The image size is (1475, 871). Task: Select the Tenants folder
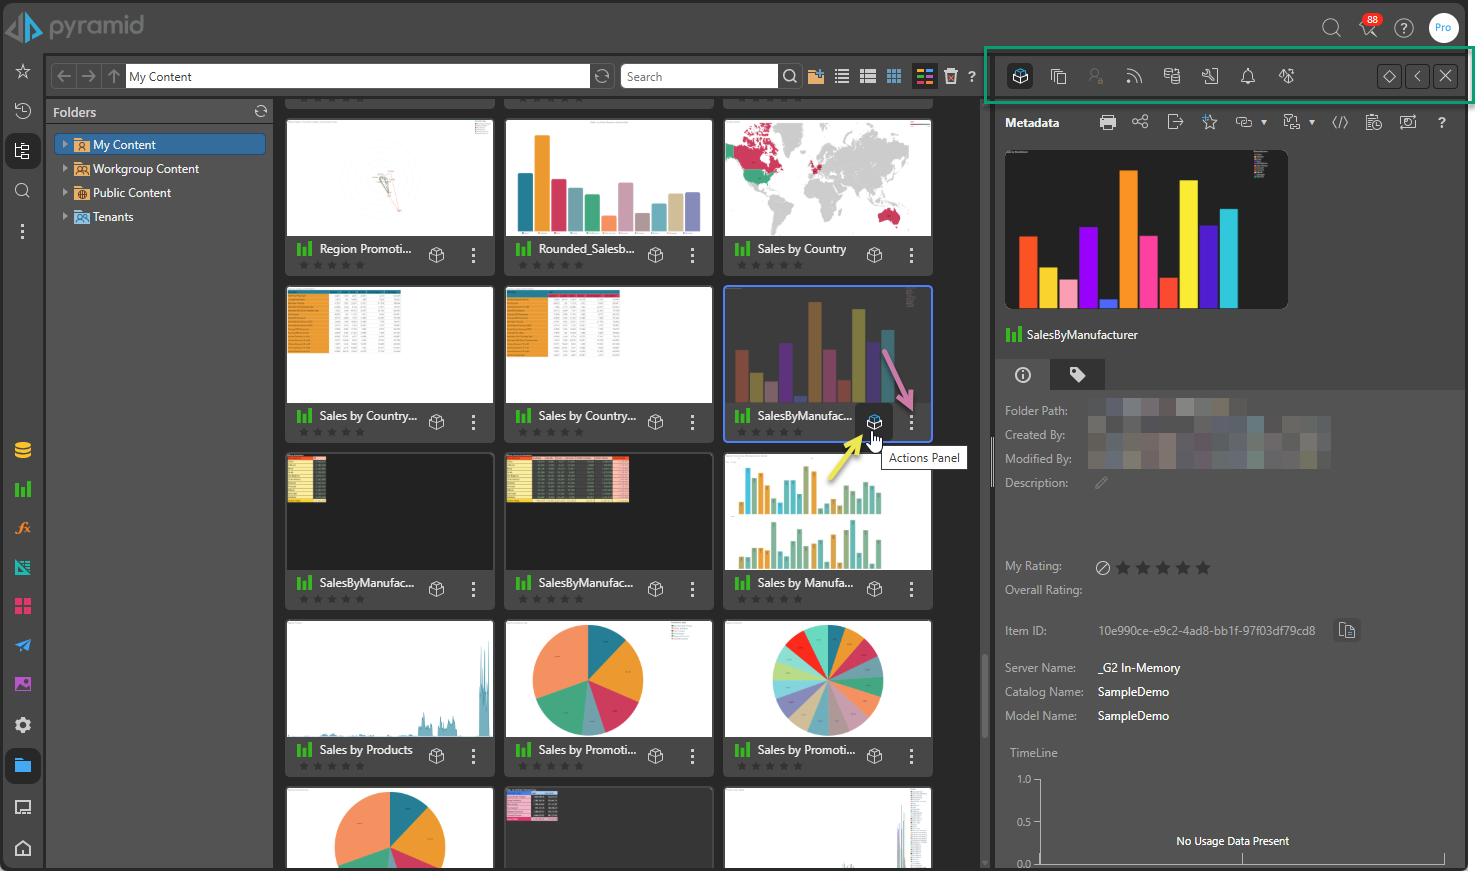click(x=112, y=217)
